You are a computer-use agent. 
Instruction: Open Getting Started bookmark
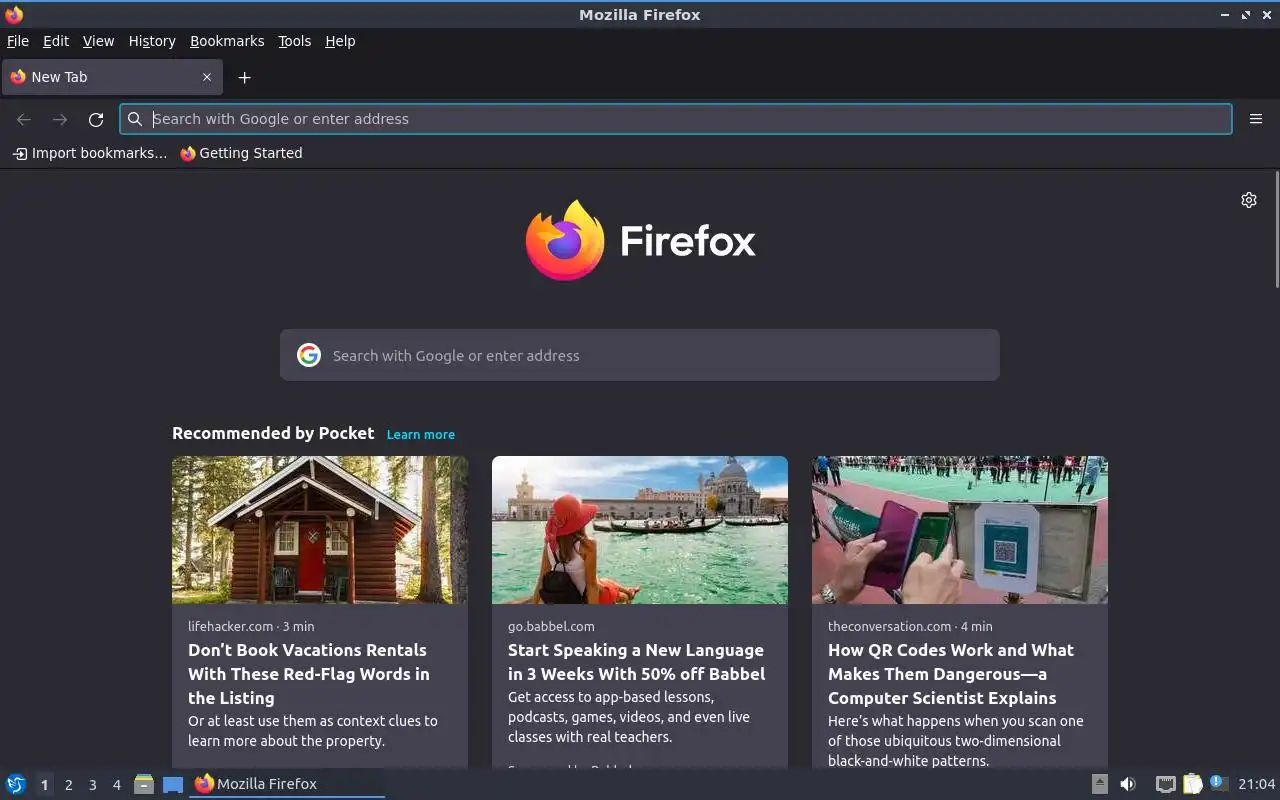tap(241, 153)
